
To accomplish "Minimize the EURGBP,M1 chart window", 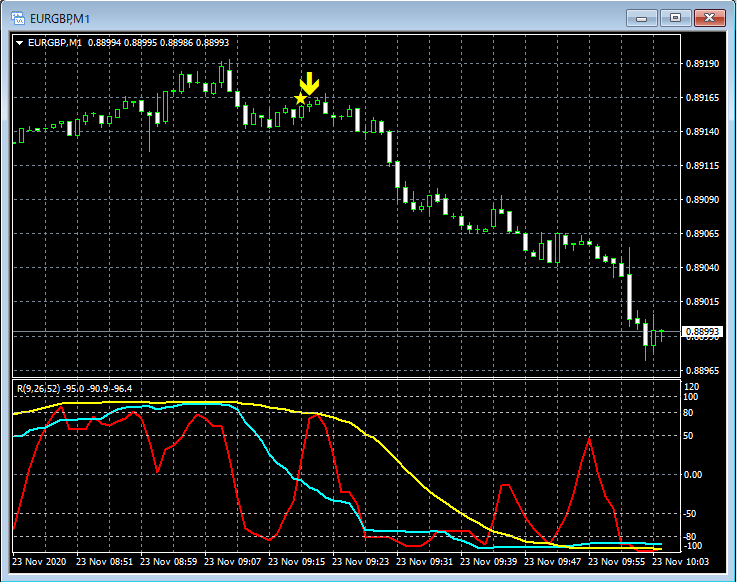I will click(641, 17).
